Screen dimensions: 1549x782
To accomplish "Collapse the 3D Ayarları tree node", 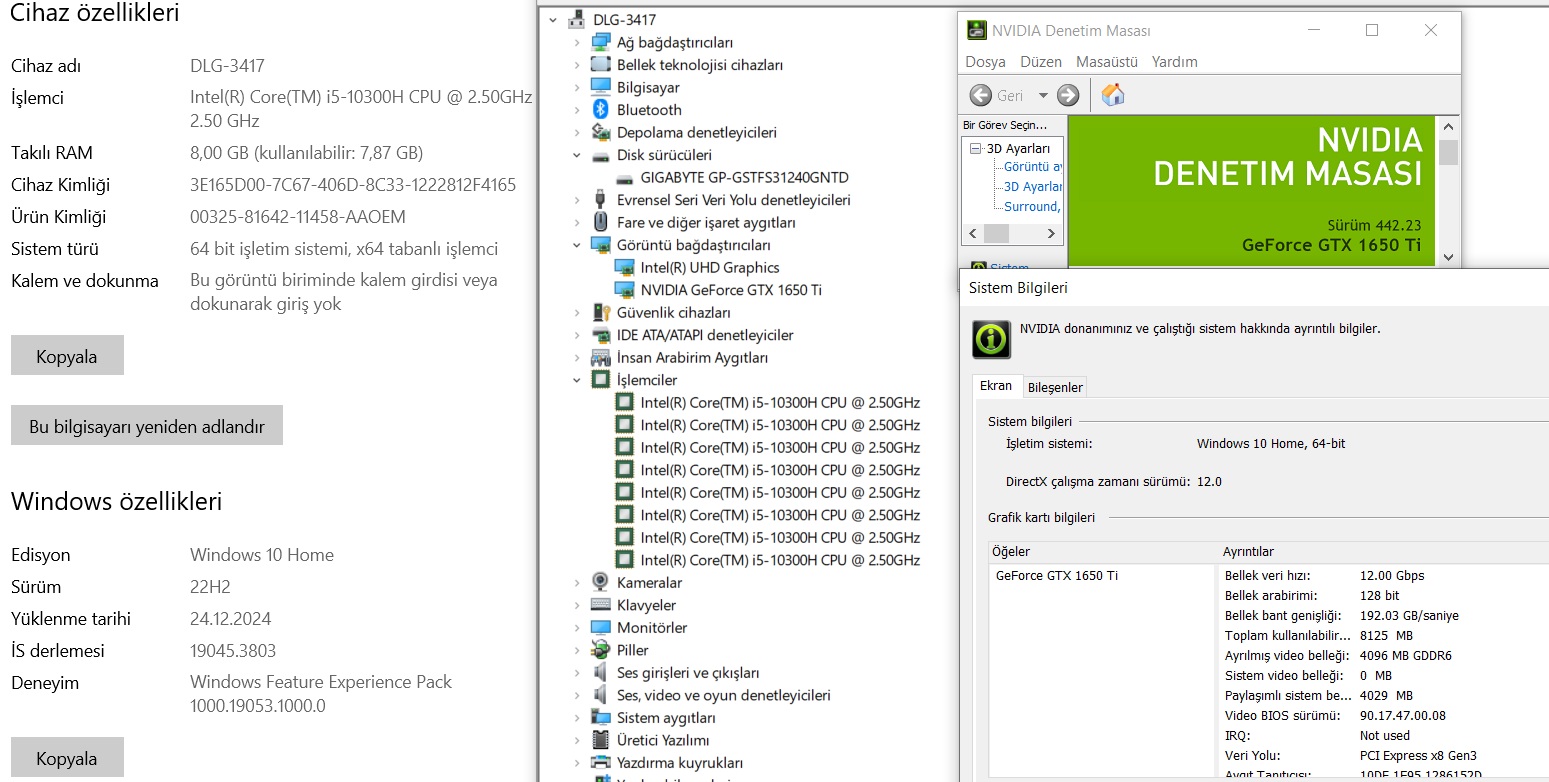I will 977,148.
